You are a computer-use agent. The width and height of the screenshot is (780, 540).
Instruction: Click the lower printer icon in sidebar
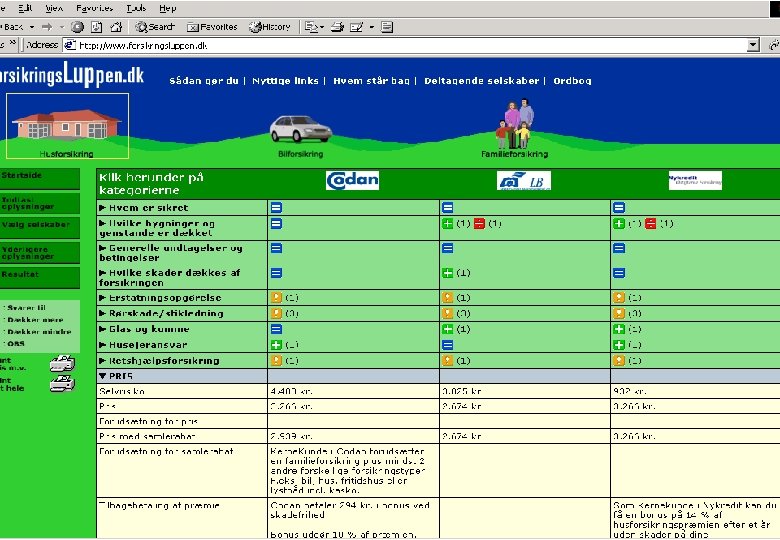(x=62, y=383)
